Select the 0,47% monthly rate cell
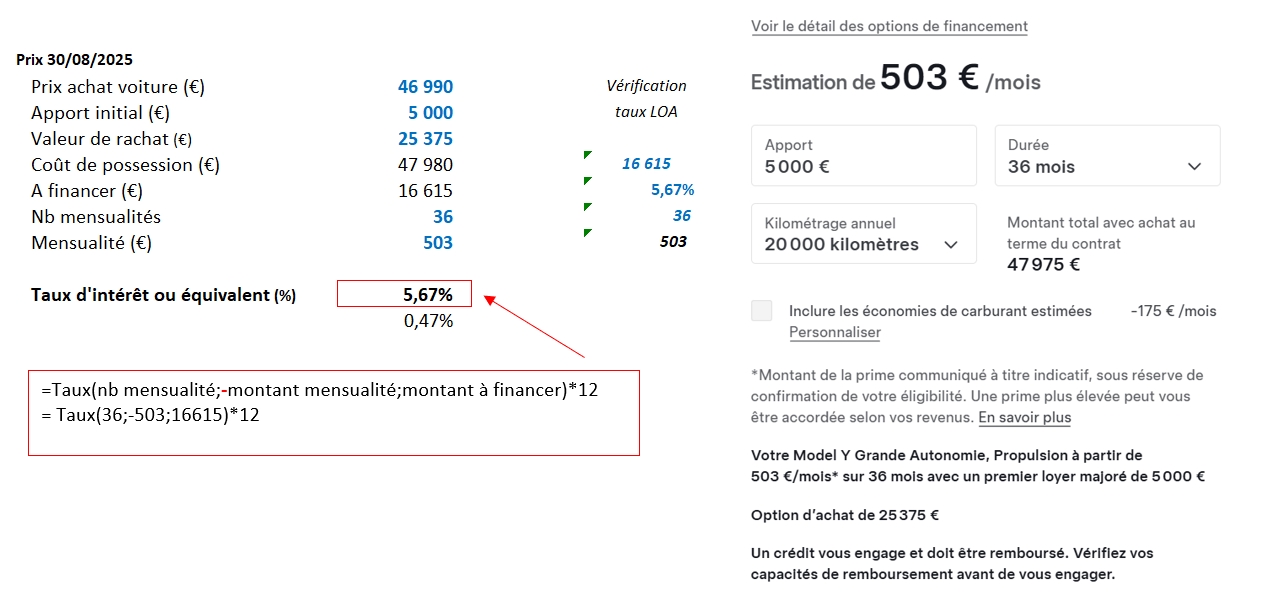 point(428,321)
